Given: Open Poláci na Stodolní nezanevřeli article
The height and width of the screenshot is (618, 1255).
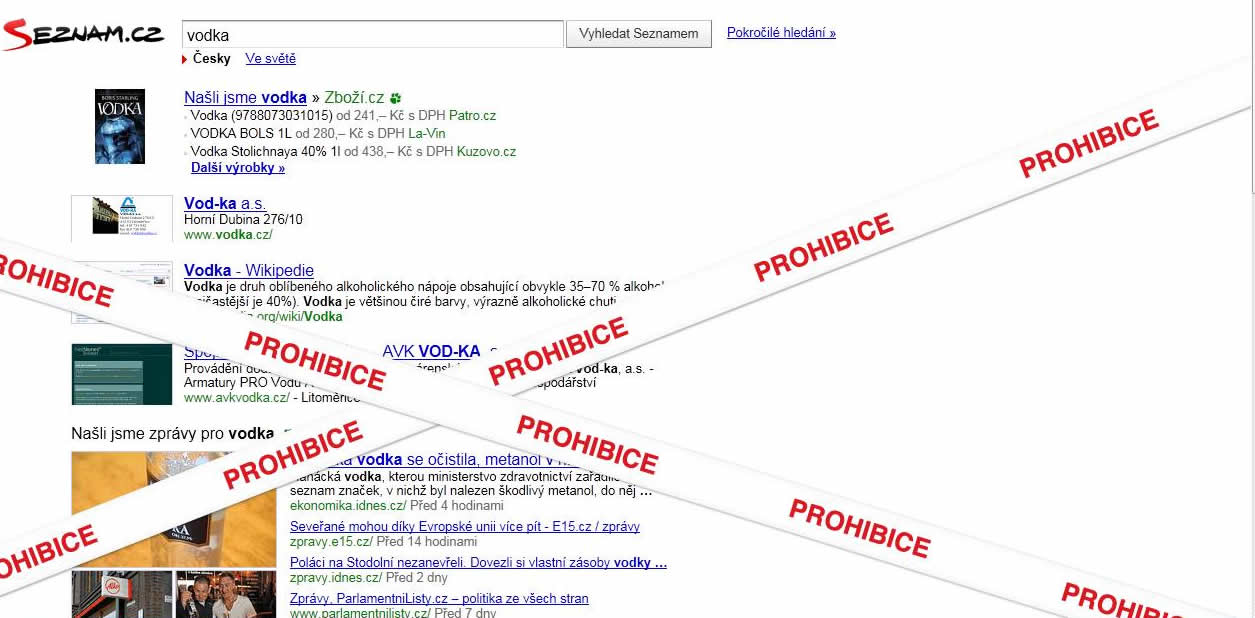Looking at the screenshot, I should click(x=478, y=563).
